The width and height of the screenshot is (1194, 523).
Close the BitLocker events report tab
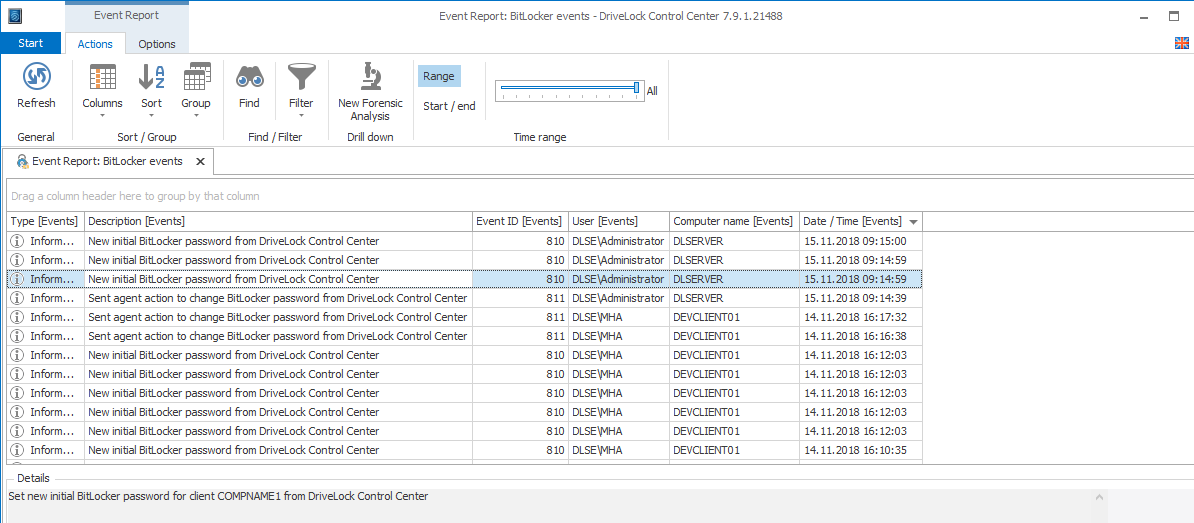(200, 161)
